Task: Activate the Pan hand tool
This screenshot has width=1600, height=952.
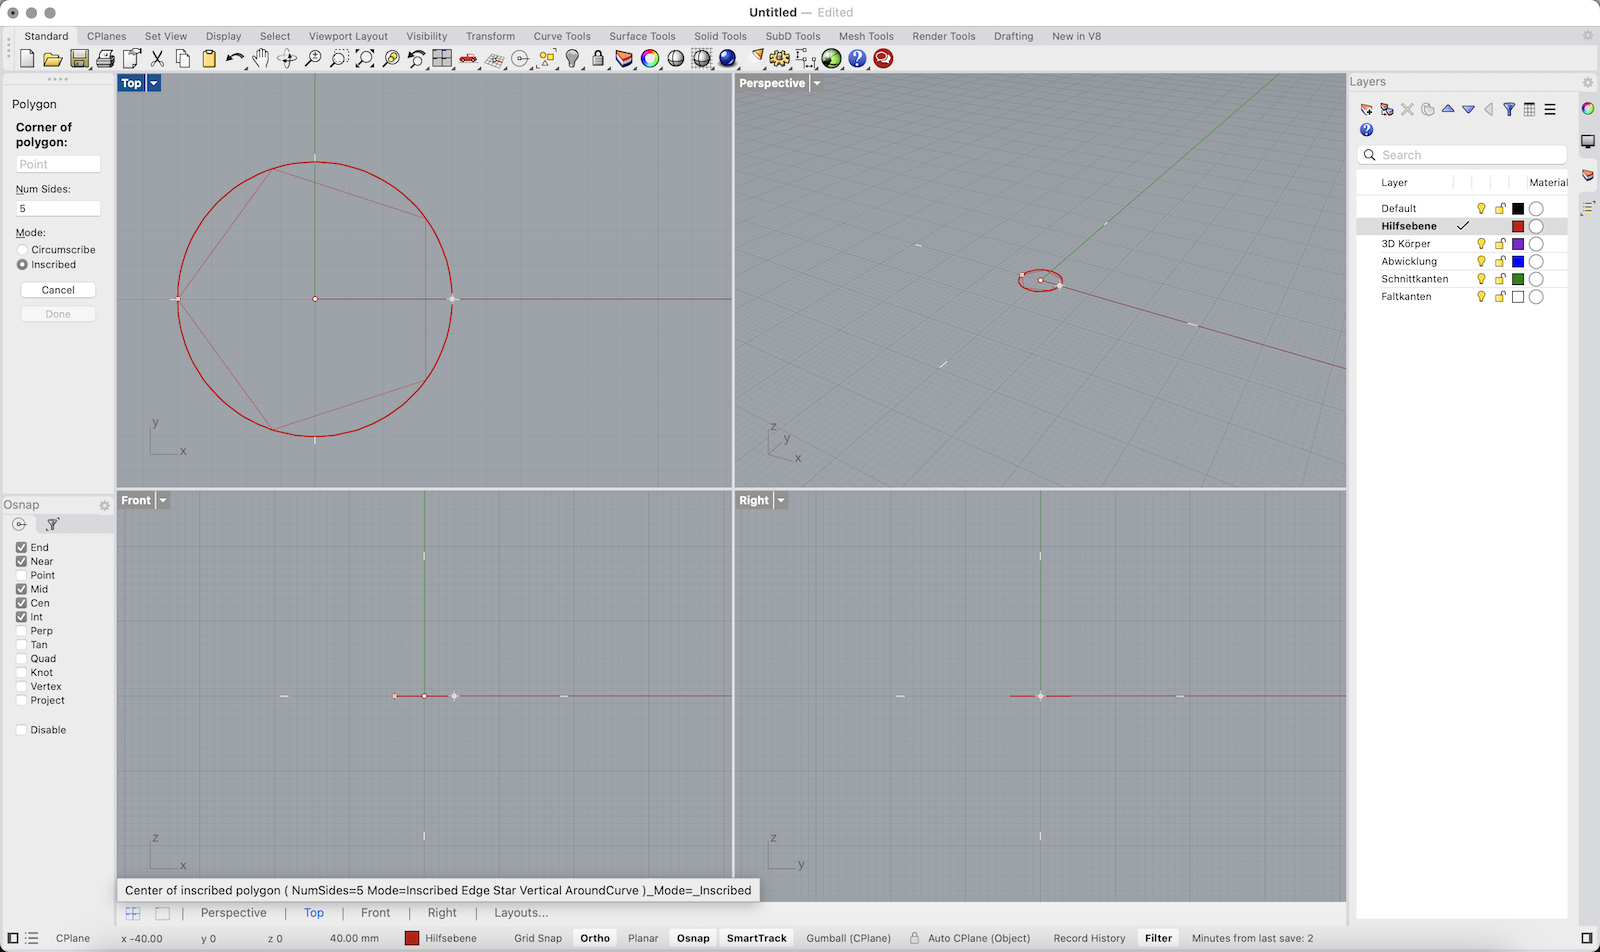Action: point(261,59)
